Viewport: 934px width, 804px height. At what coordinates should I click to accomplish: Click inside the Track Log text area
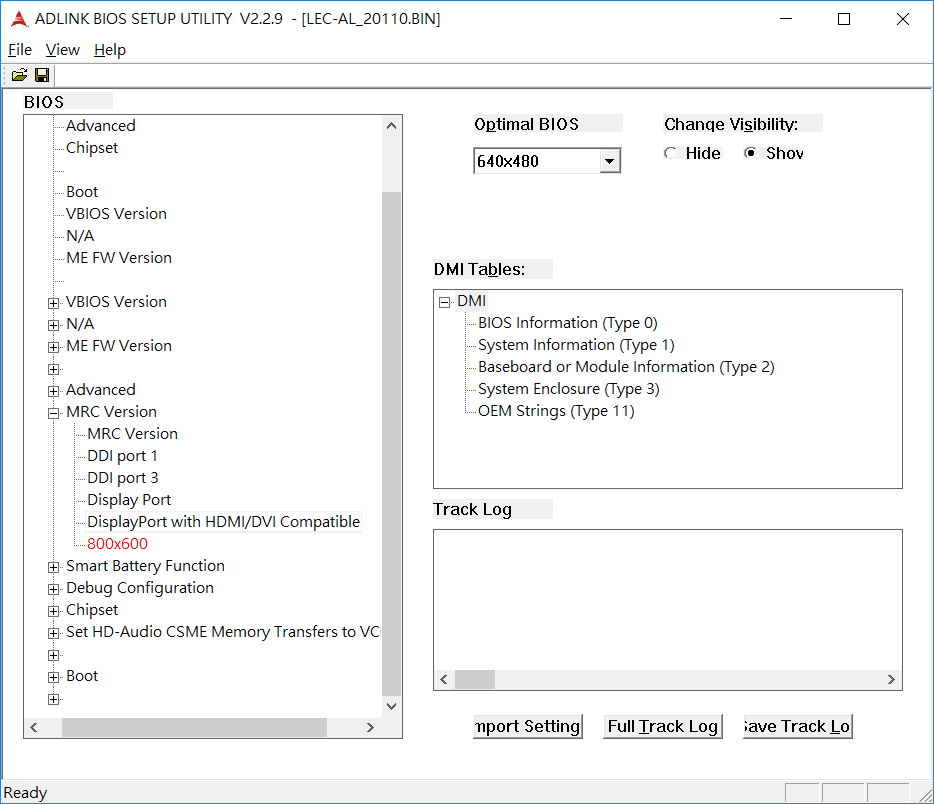[668, 600]
